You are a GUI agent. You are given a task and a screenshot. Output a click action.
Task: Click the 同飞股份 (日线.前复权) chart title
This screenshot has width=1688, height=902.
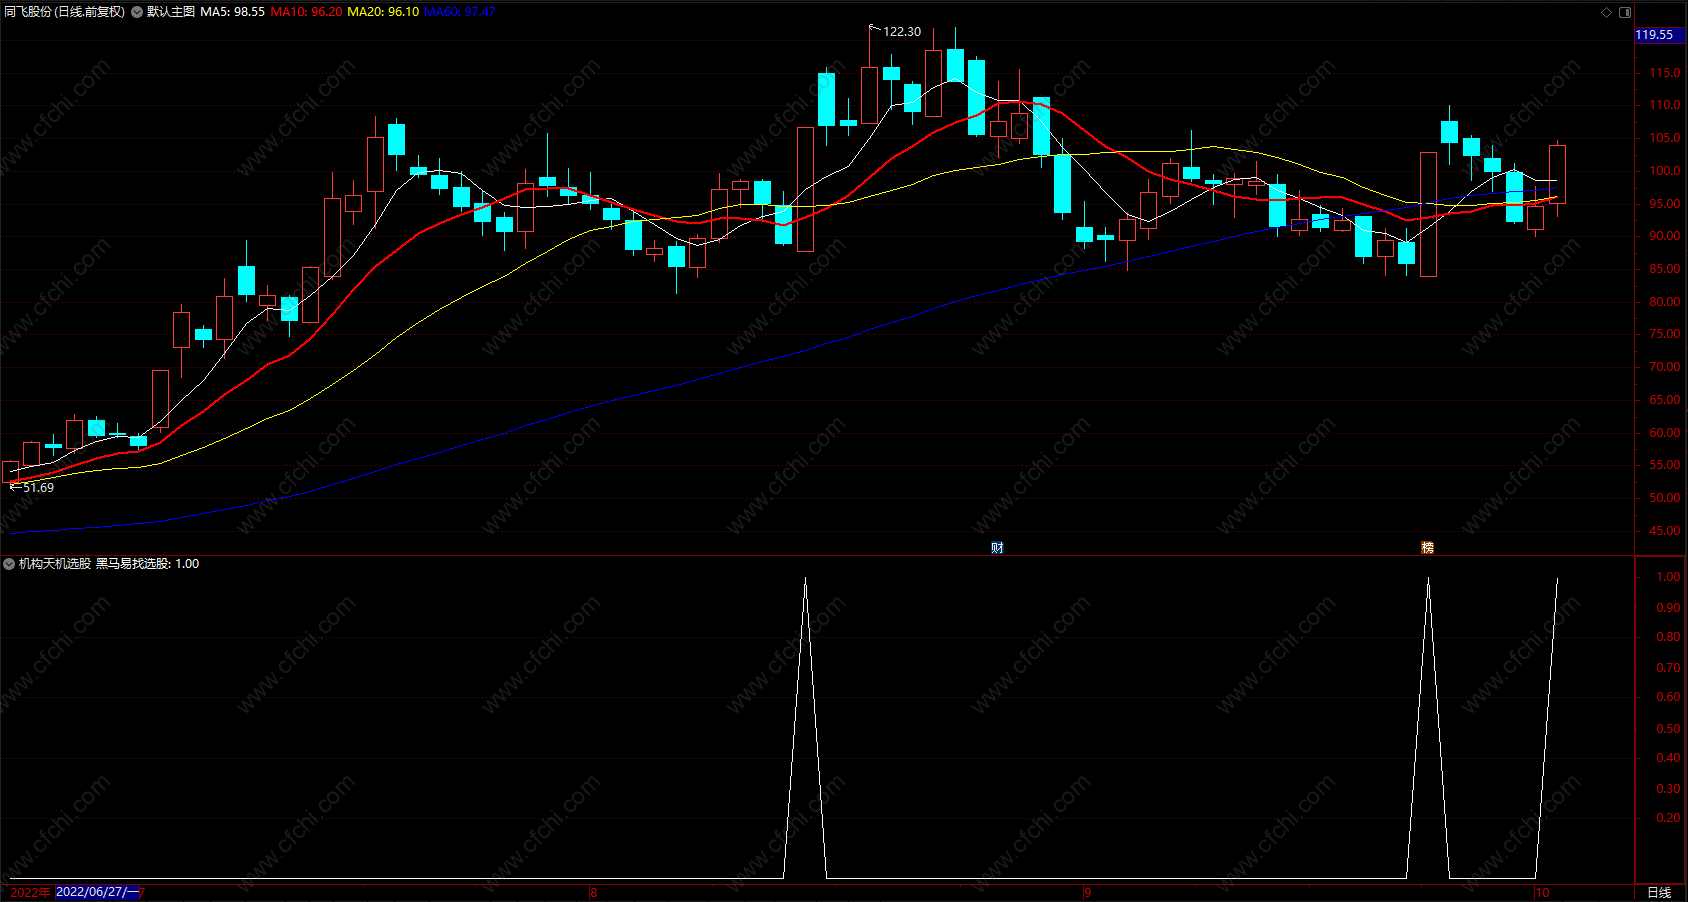pyautogui.click(x=65, y=12)
